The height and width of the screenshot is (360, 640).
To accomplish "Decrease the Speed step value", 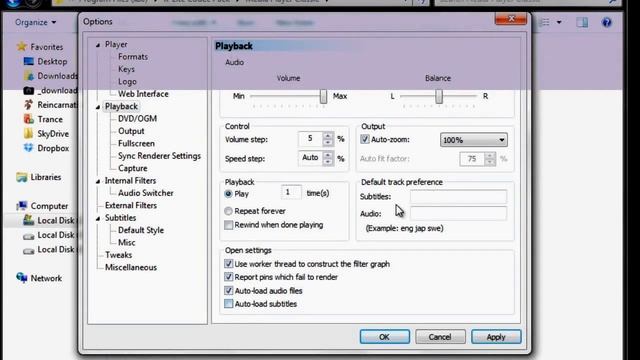I will [x=327, y=162].
